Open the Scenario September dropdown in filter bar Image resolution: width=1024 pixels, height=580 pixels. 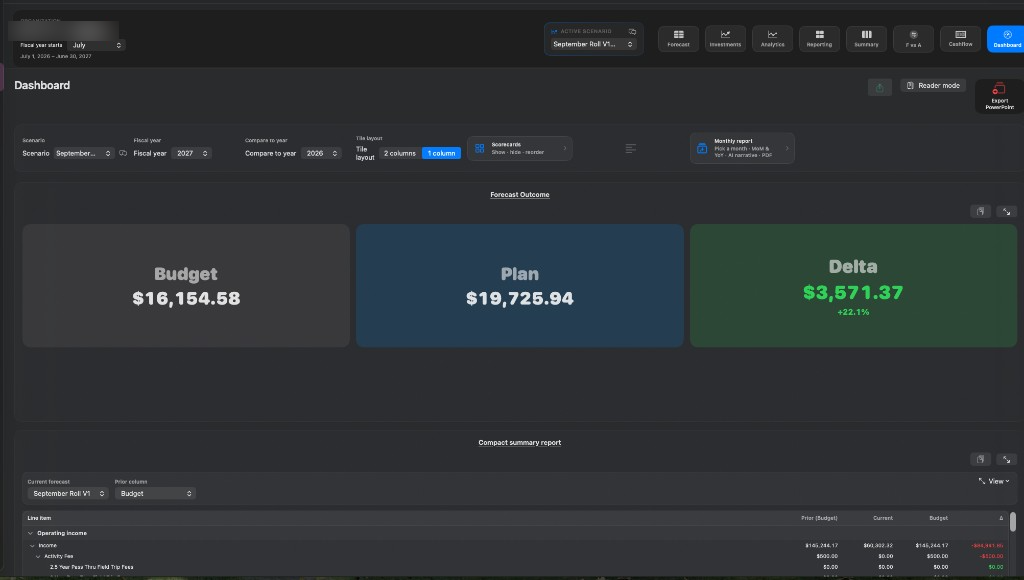pyautogui.click(x=83, y=153)
